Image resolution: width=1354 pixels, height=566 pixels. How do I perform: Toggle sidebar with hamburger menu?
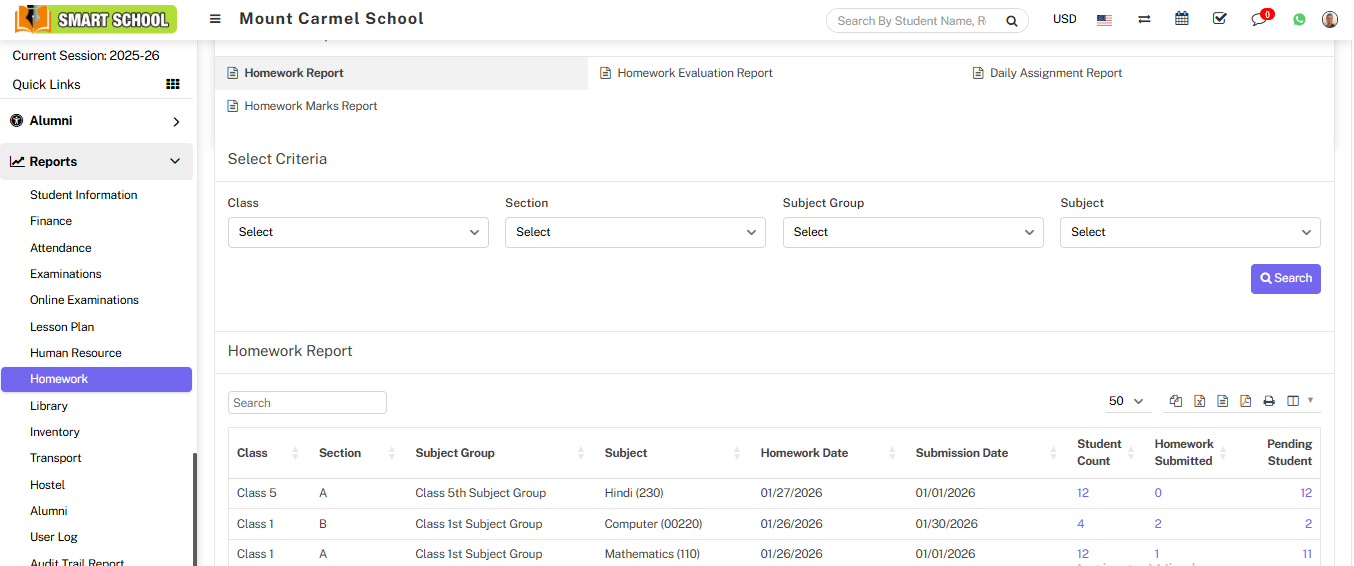pyautogui.click(x=215, y=19)
